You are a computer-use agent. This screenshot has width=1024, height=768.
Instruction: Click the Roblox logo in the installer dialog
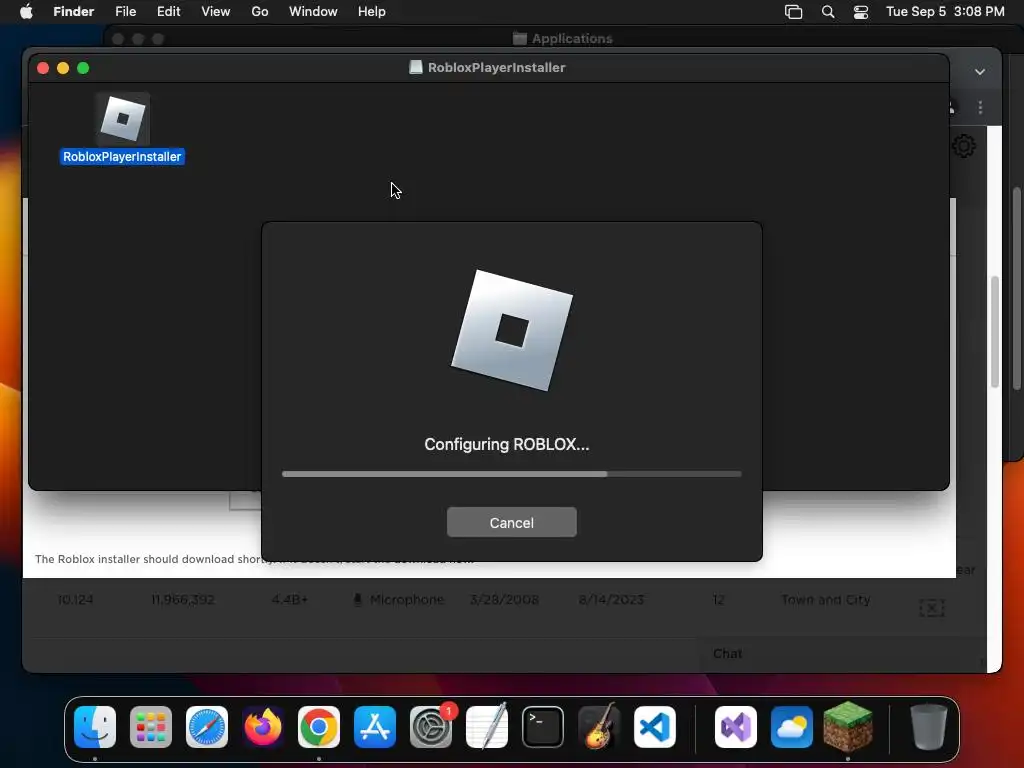point(512,330)
